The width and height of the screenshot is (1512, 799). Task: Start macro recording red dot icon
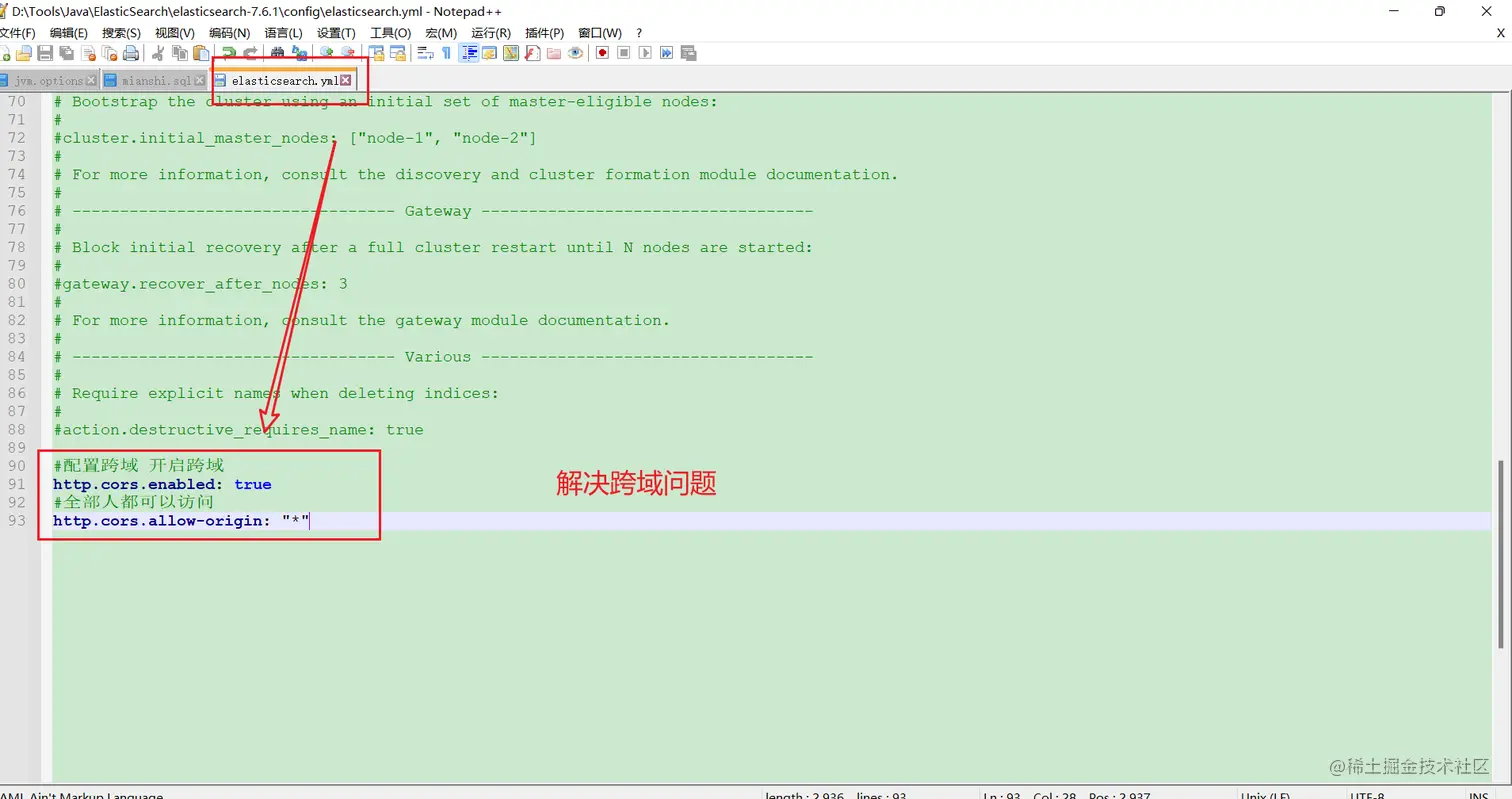[x=602, y=53]
